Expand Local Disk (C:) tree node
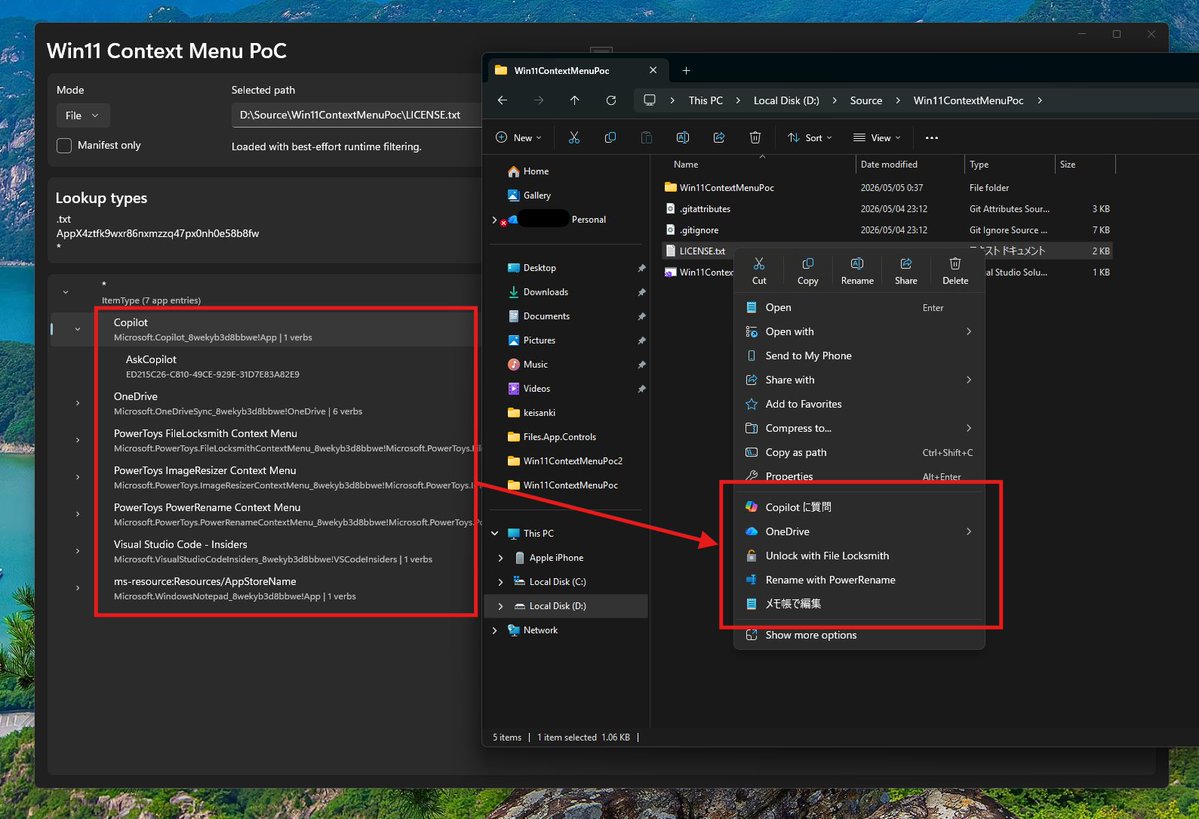This screenshot has width=1199, height=819. [501, 582]
